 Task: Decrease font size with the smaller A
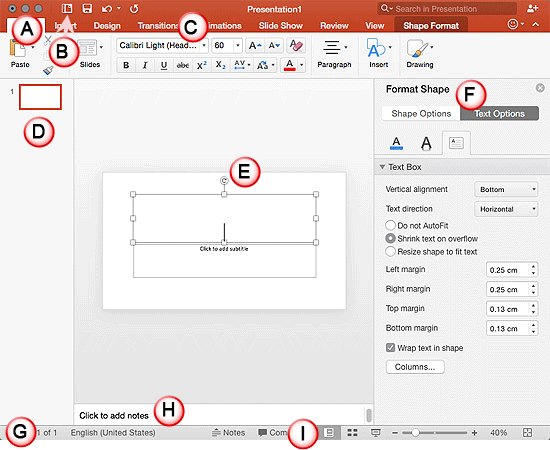[x=274, y=46]
